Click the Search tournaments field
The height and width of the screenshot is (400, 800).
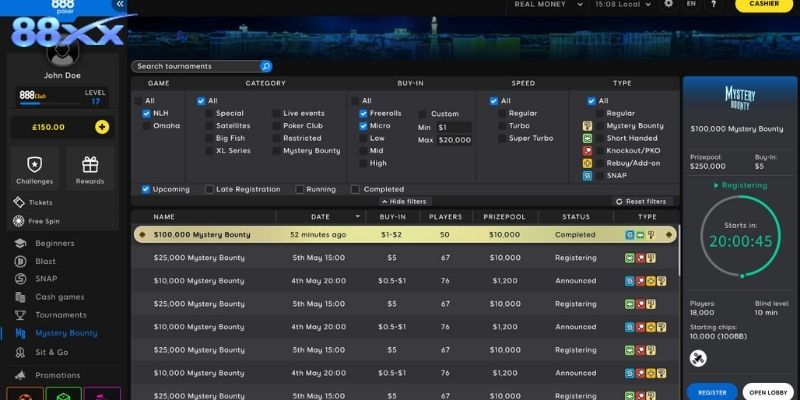[x=196, y=66]
